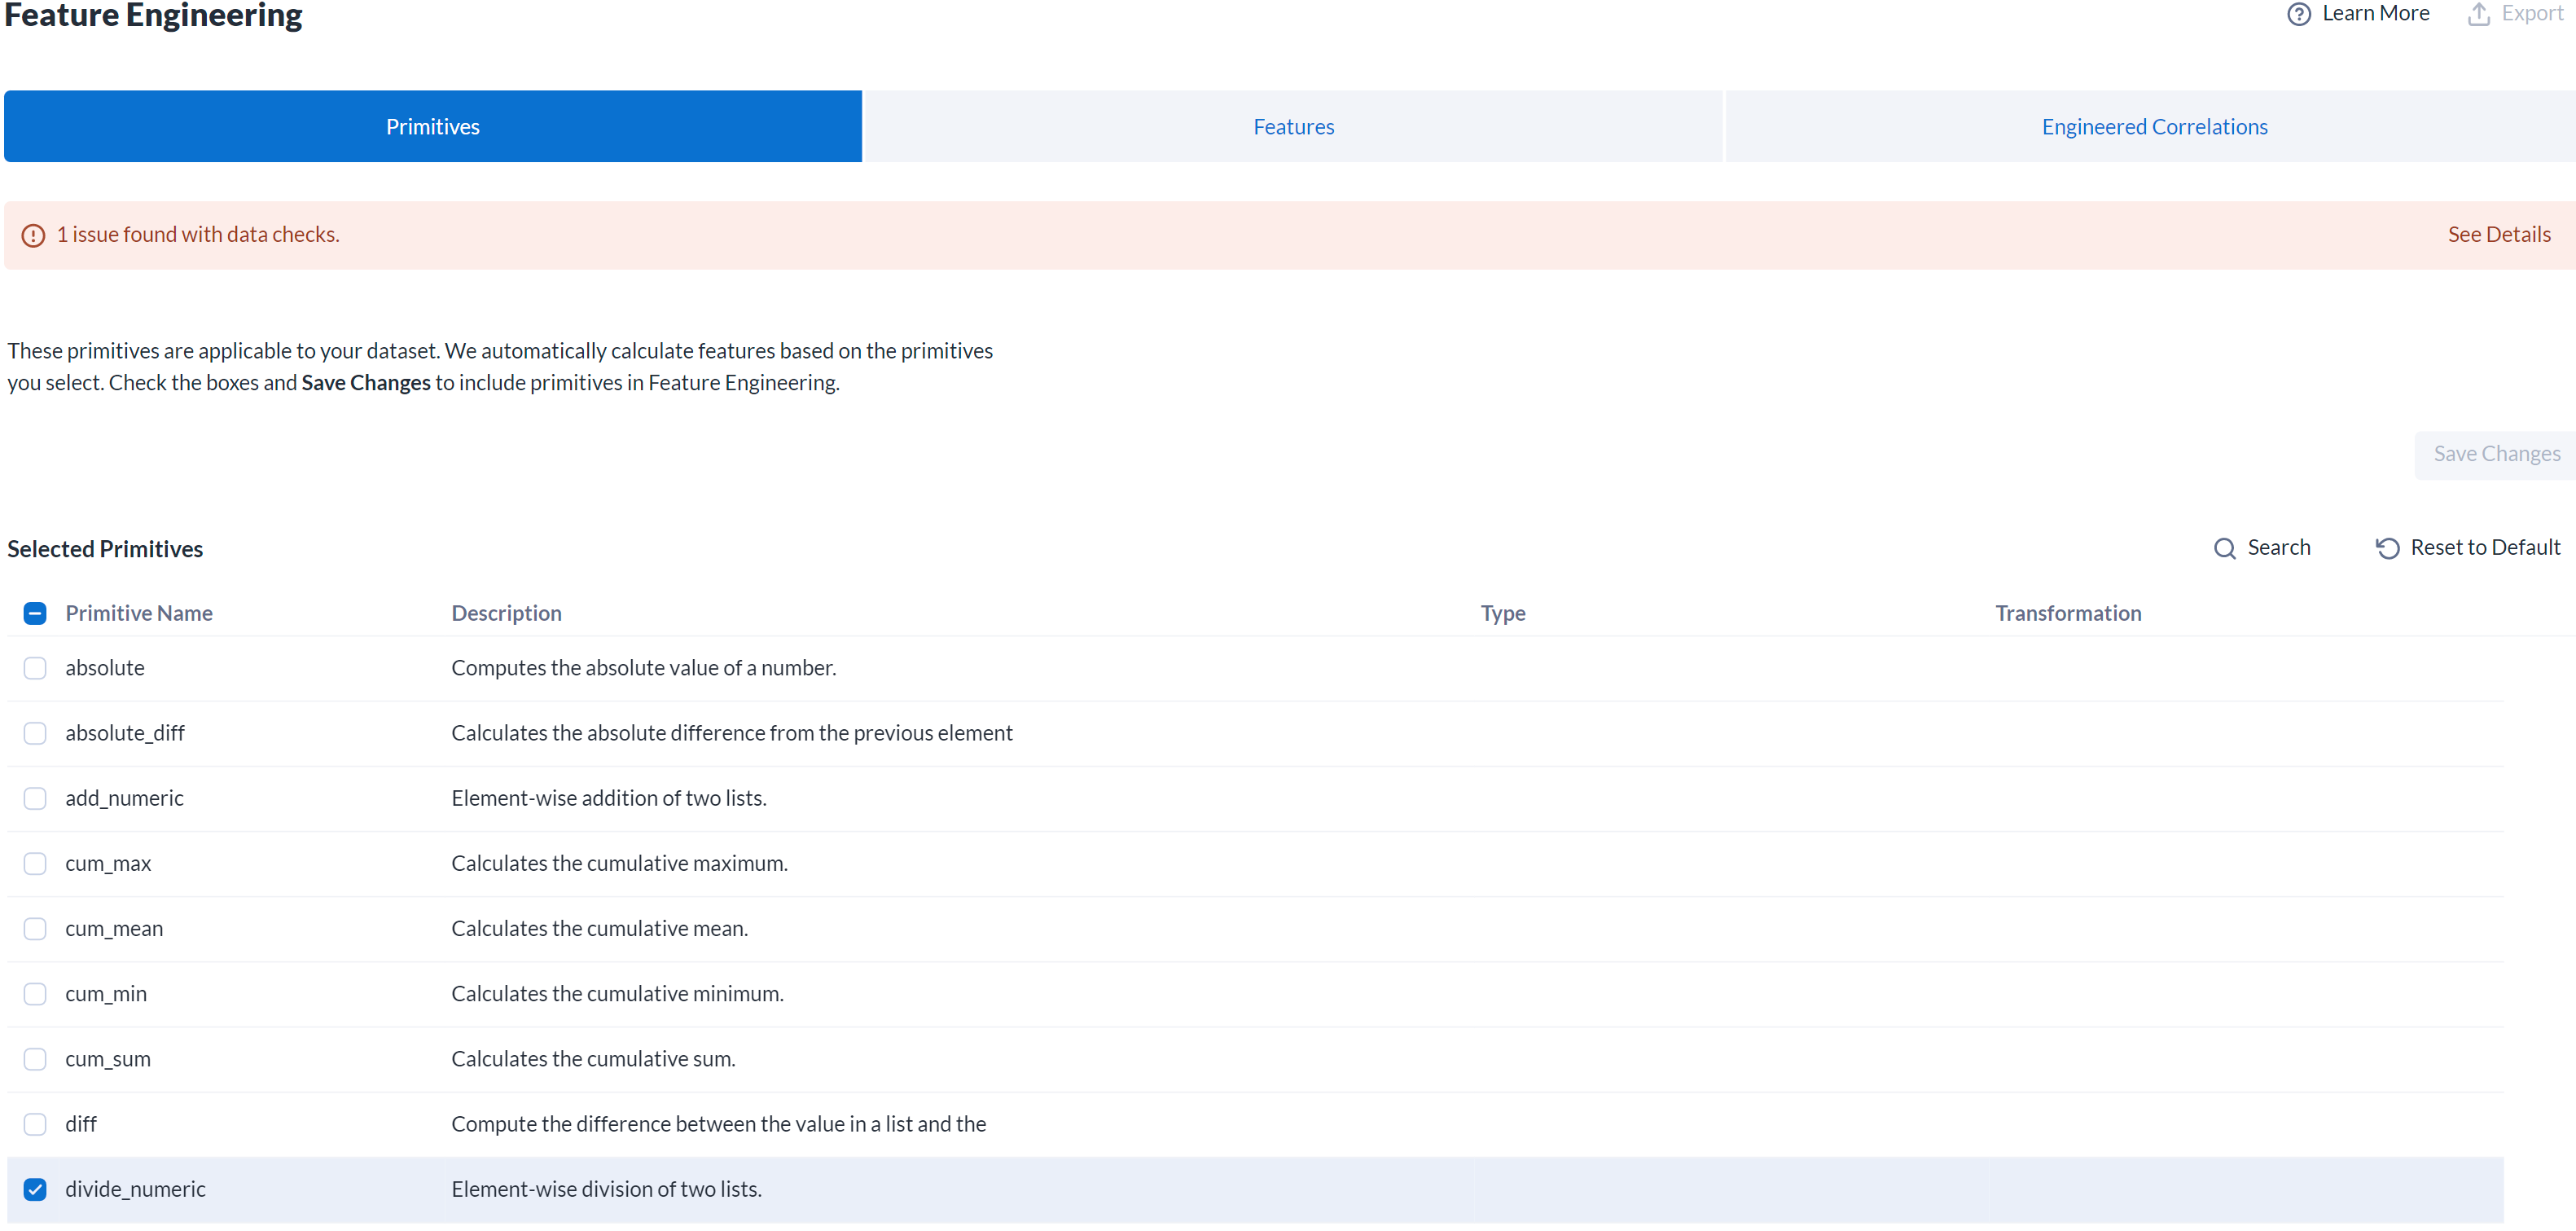The height and width of the screenshot is (1231, 2576).
Task: Switch to the Features tab
Action: click(1293, 126)
